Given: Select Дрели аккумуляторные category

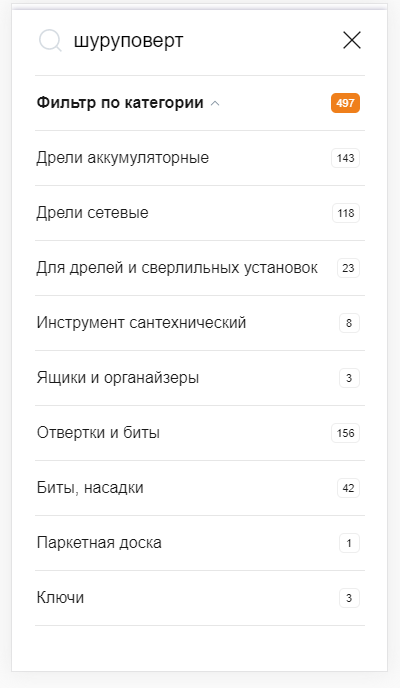Looking at the screenshot, I should 200,158.
